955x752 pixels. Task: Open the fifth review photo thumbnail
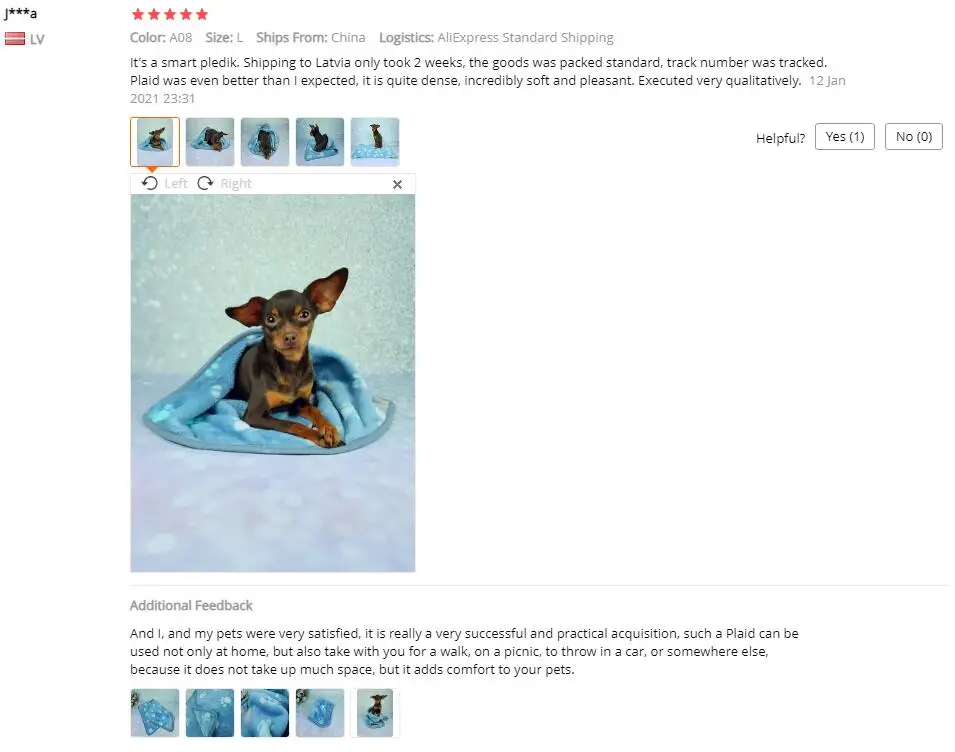[x=375, y=142]
